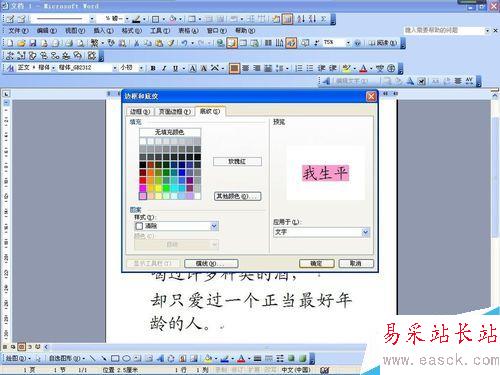The height and width of the screenshot is (375, 500).
Task: Open font name dropdown 楷体_GB2312
Action: (x=115, y=68)
